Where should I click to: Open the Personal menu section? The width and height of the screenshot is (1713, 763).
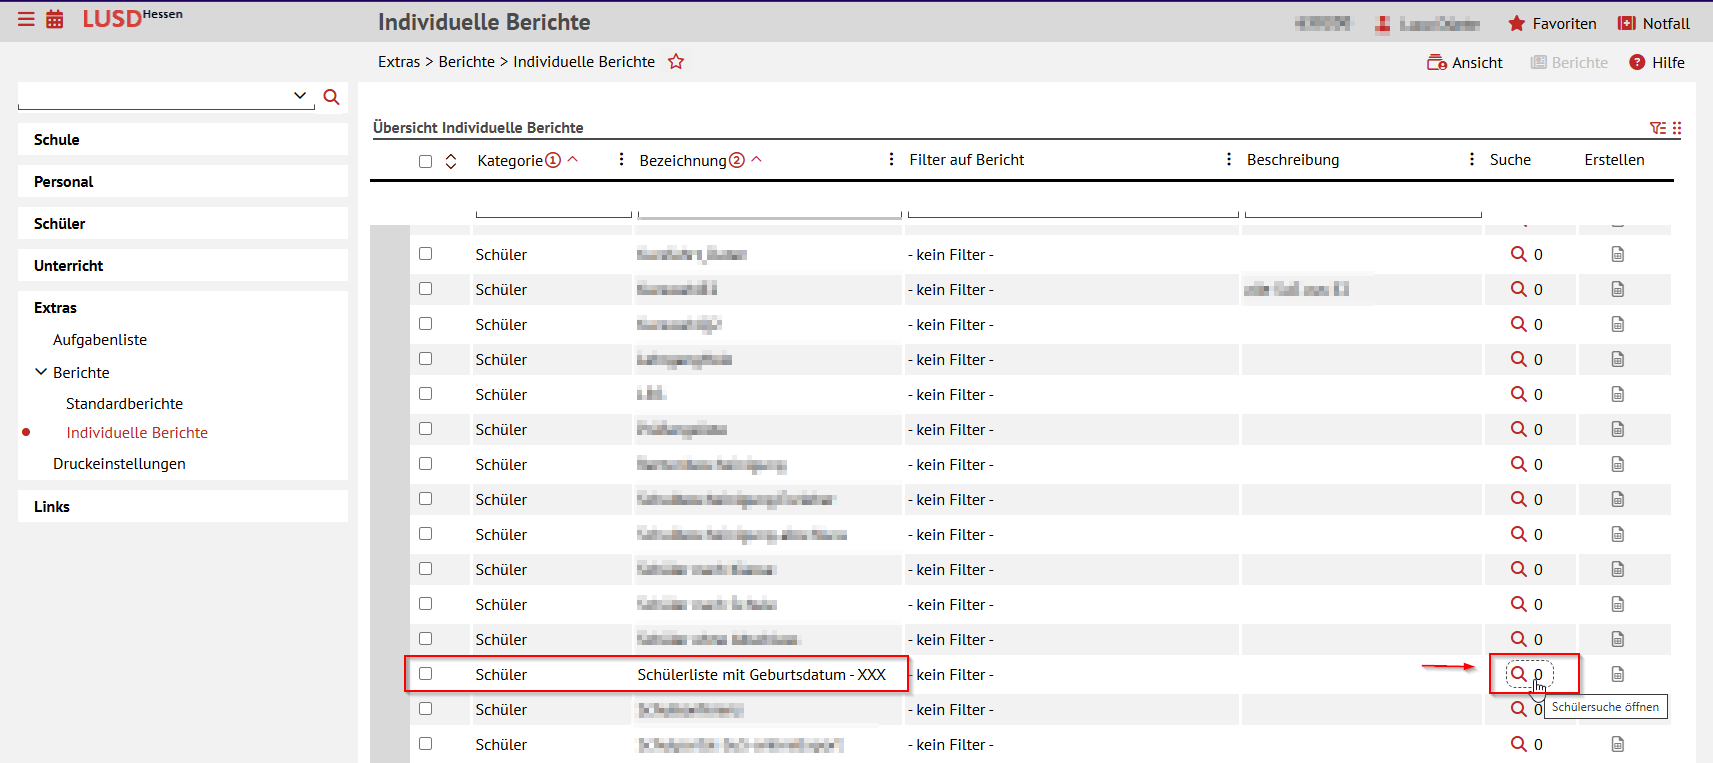point(183,182)
